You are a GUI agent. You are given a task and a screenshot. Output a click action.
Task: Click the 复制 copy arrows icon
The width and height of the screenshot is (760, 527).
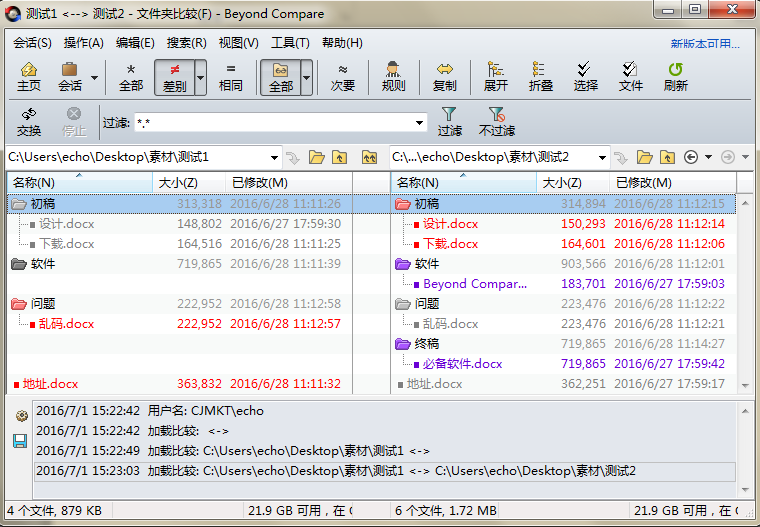[x=444, y=77]
